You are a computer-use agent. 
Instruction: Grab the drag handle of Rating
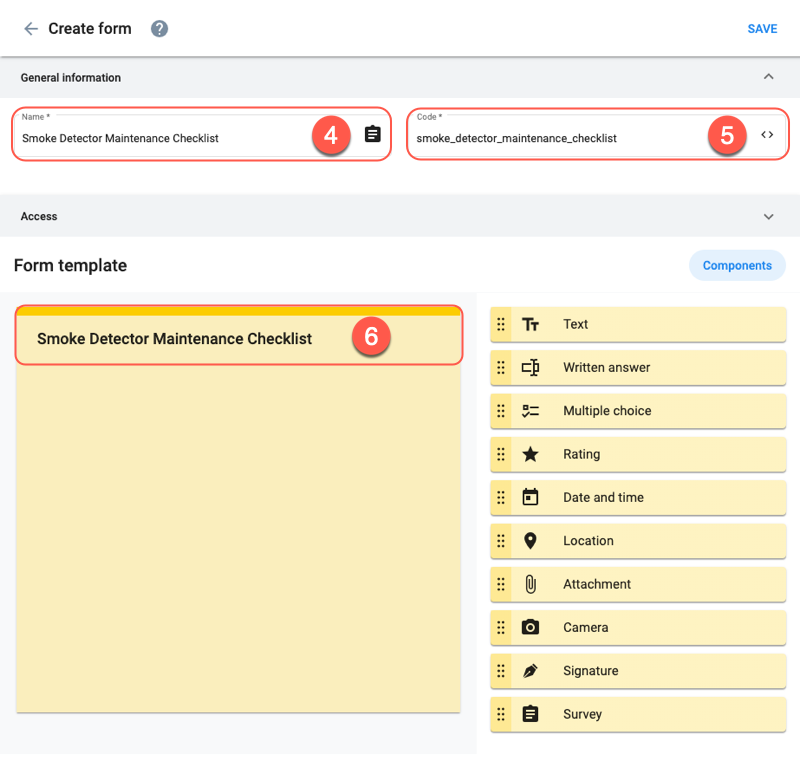501,454
